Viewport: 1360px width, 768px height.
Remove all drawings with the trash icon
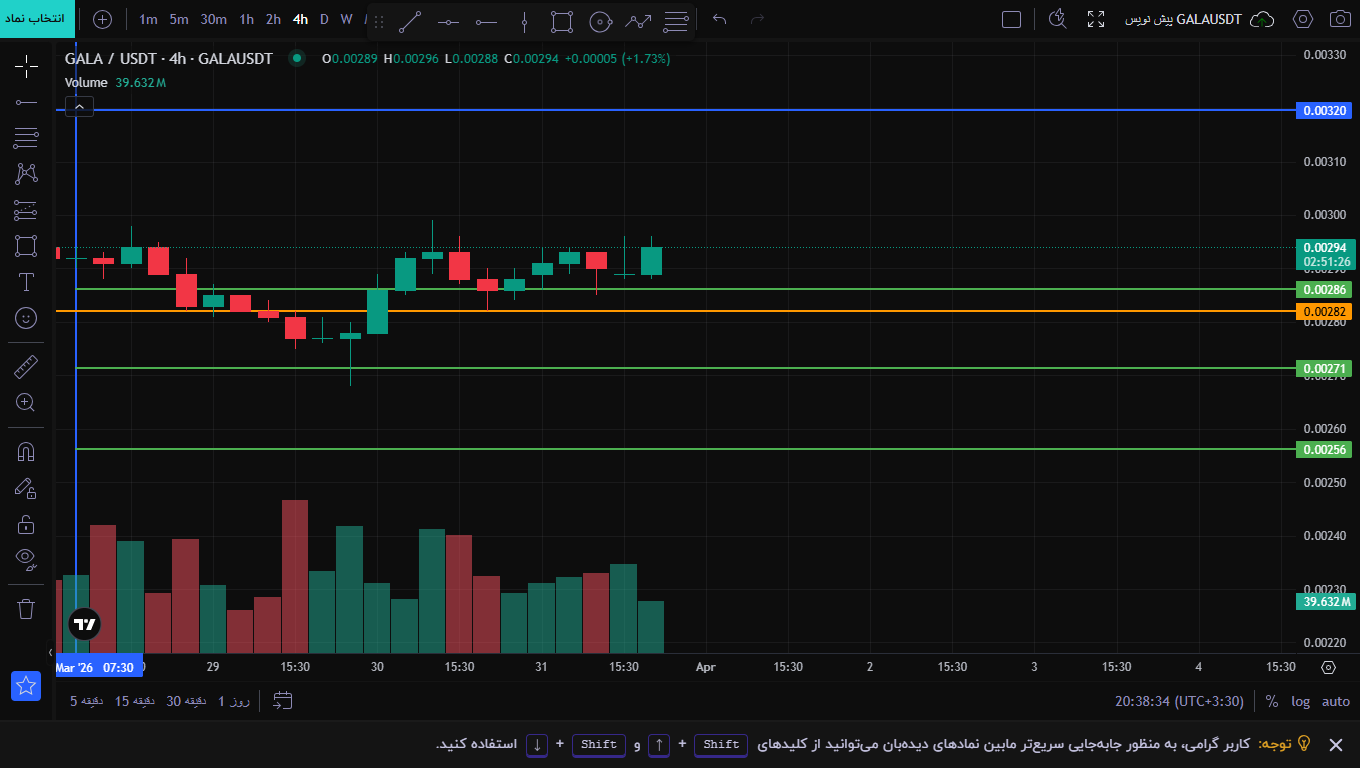point(26,608)
